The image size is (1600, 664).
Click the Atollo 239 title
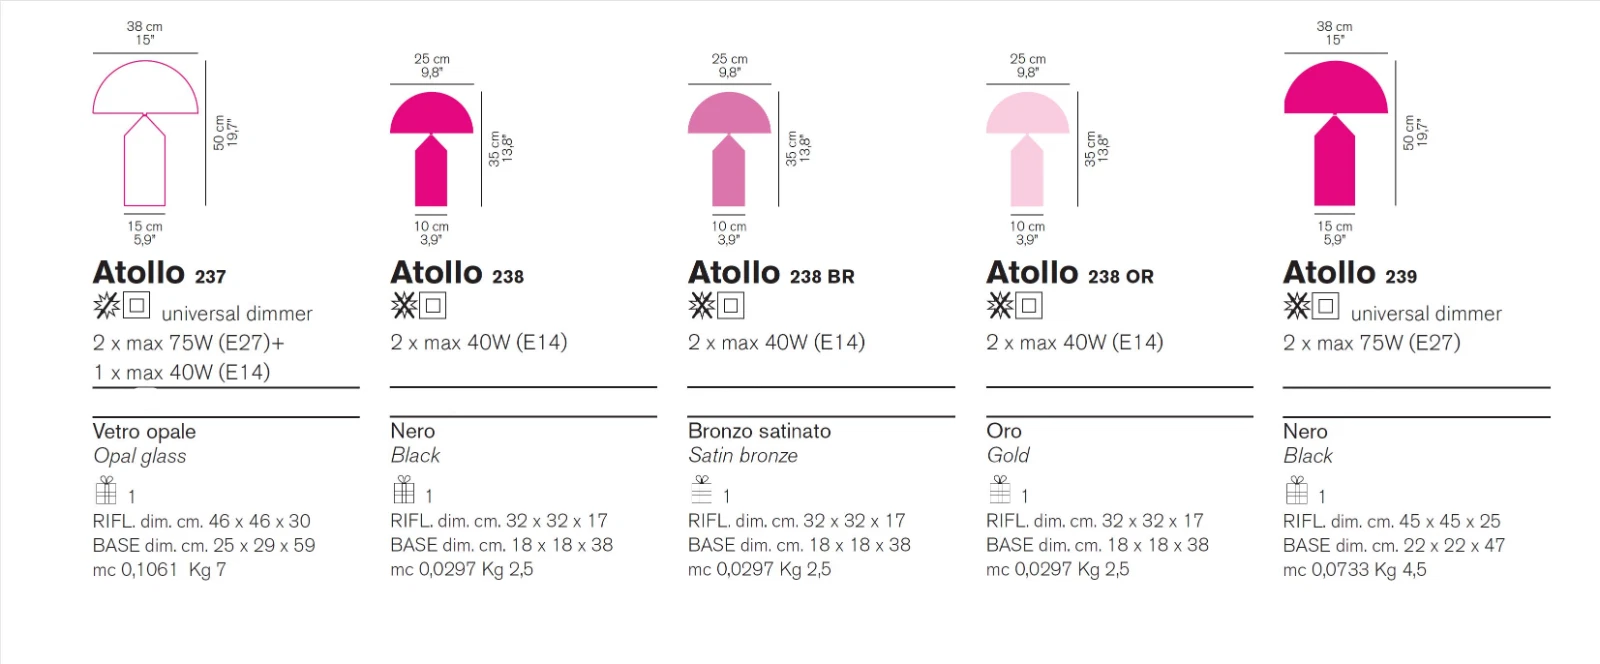pos(1350,273)
